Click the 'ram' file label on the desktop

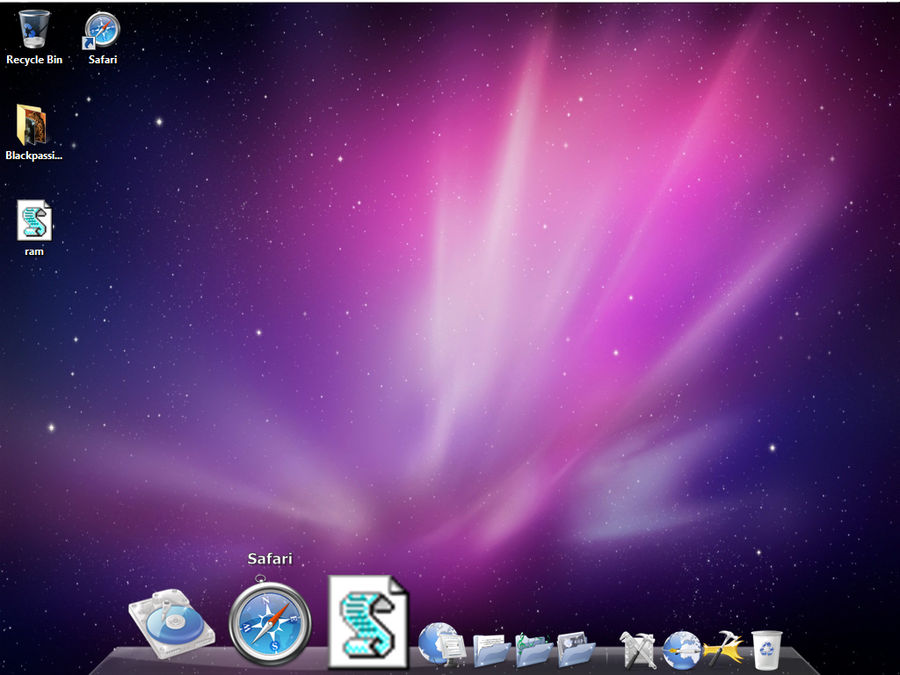(34, 251)
